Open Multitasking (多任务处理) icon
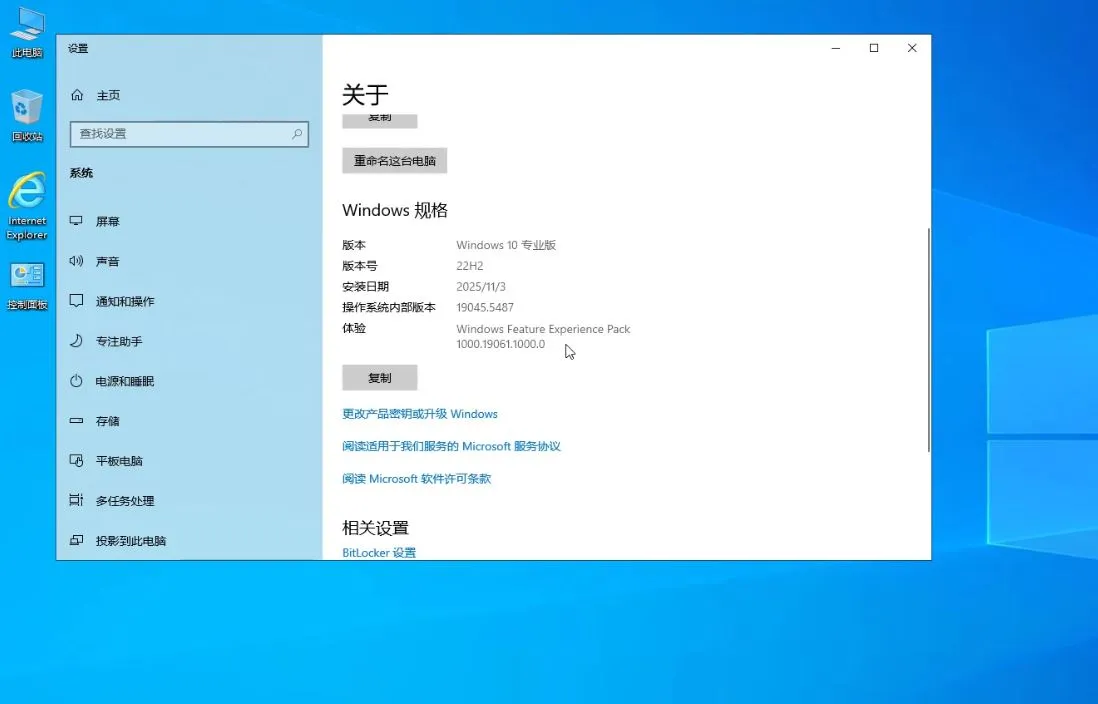This screenshot has height=704, width=1098. click(x=77, y=501)
